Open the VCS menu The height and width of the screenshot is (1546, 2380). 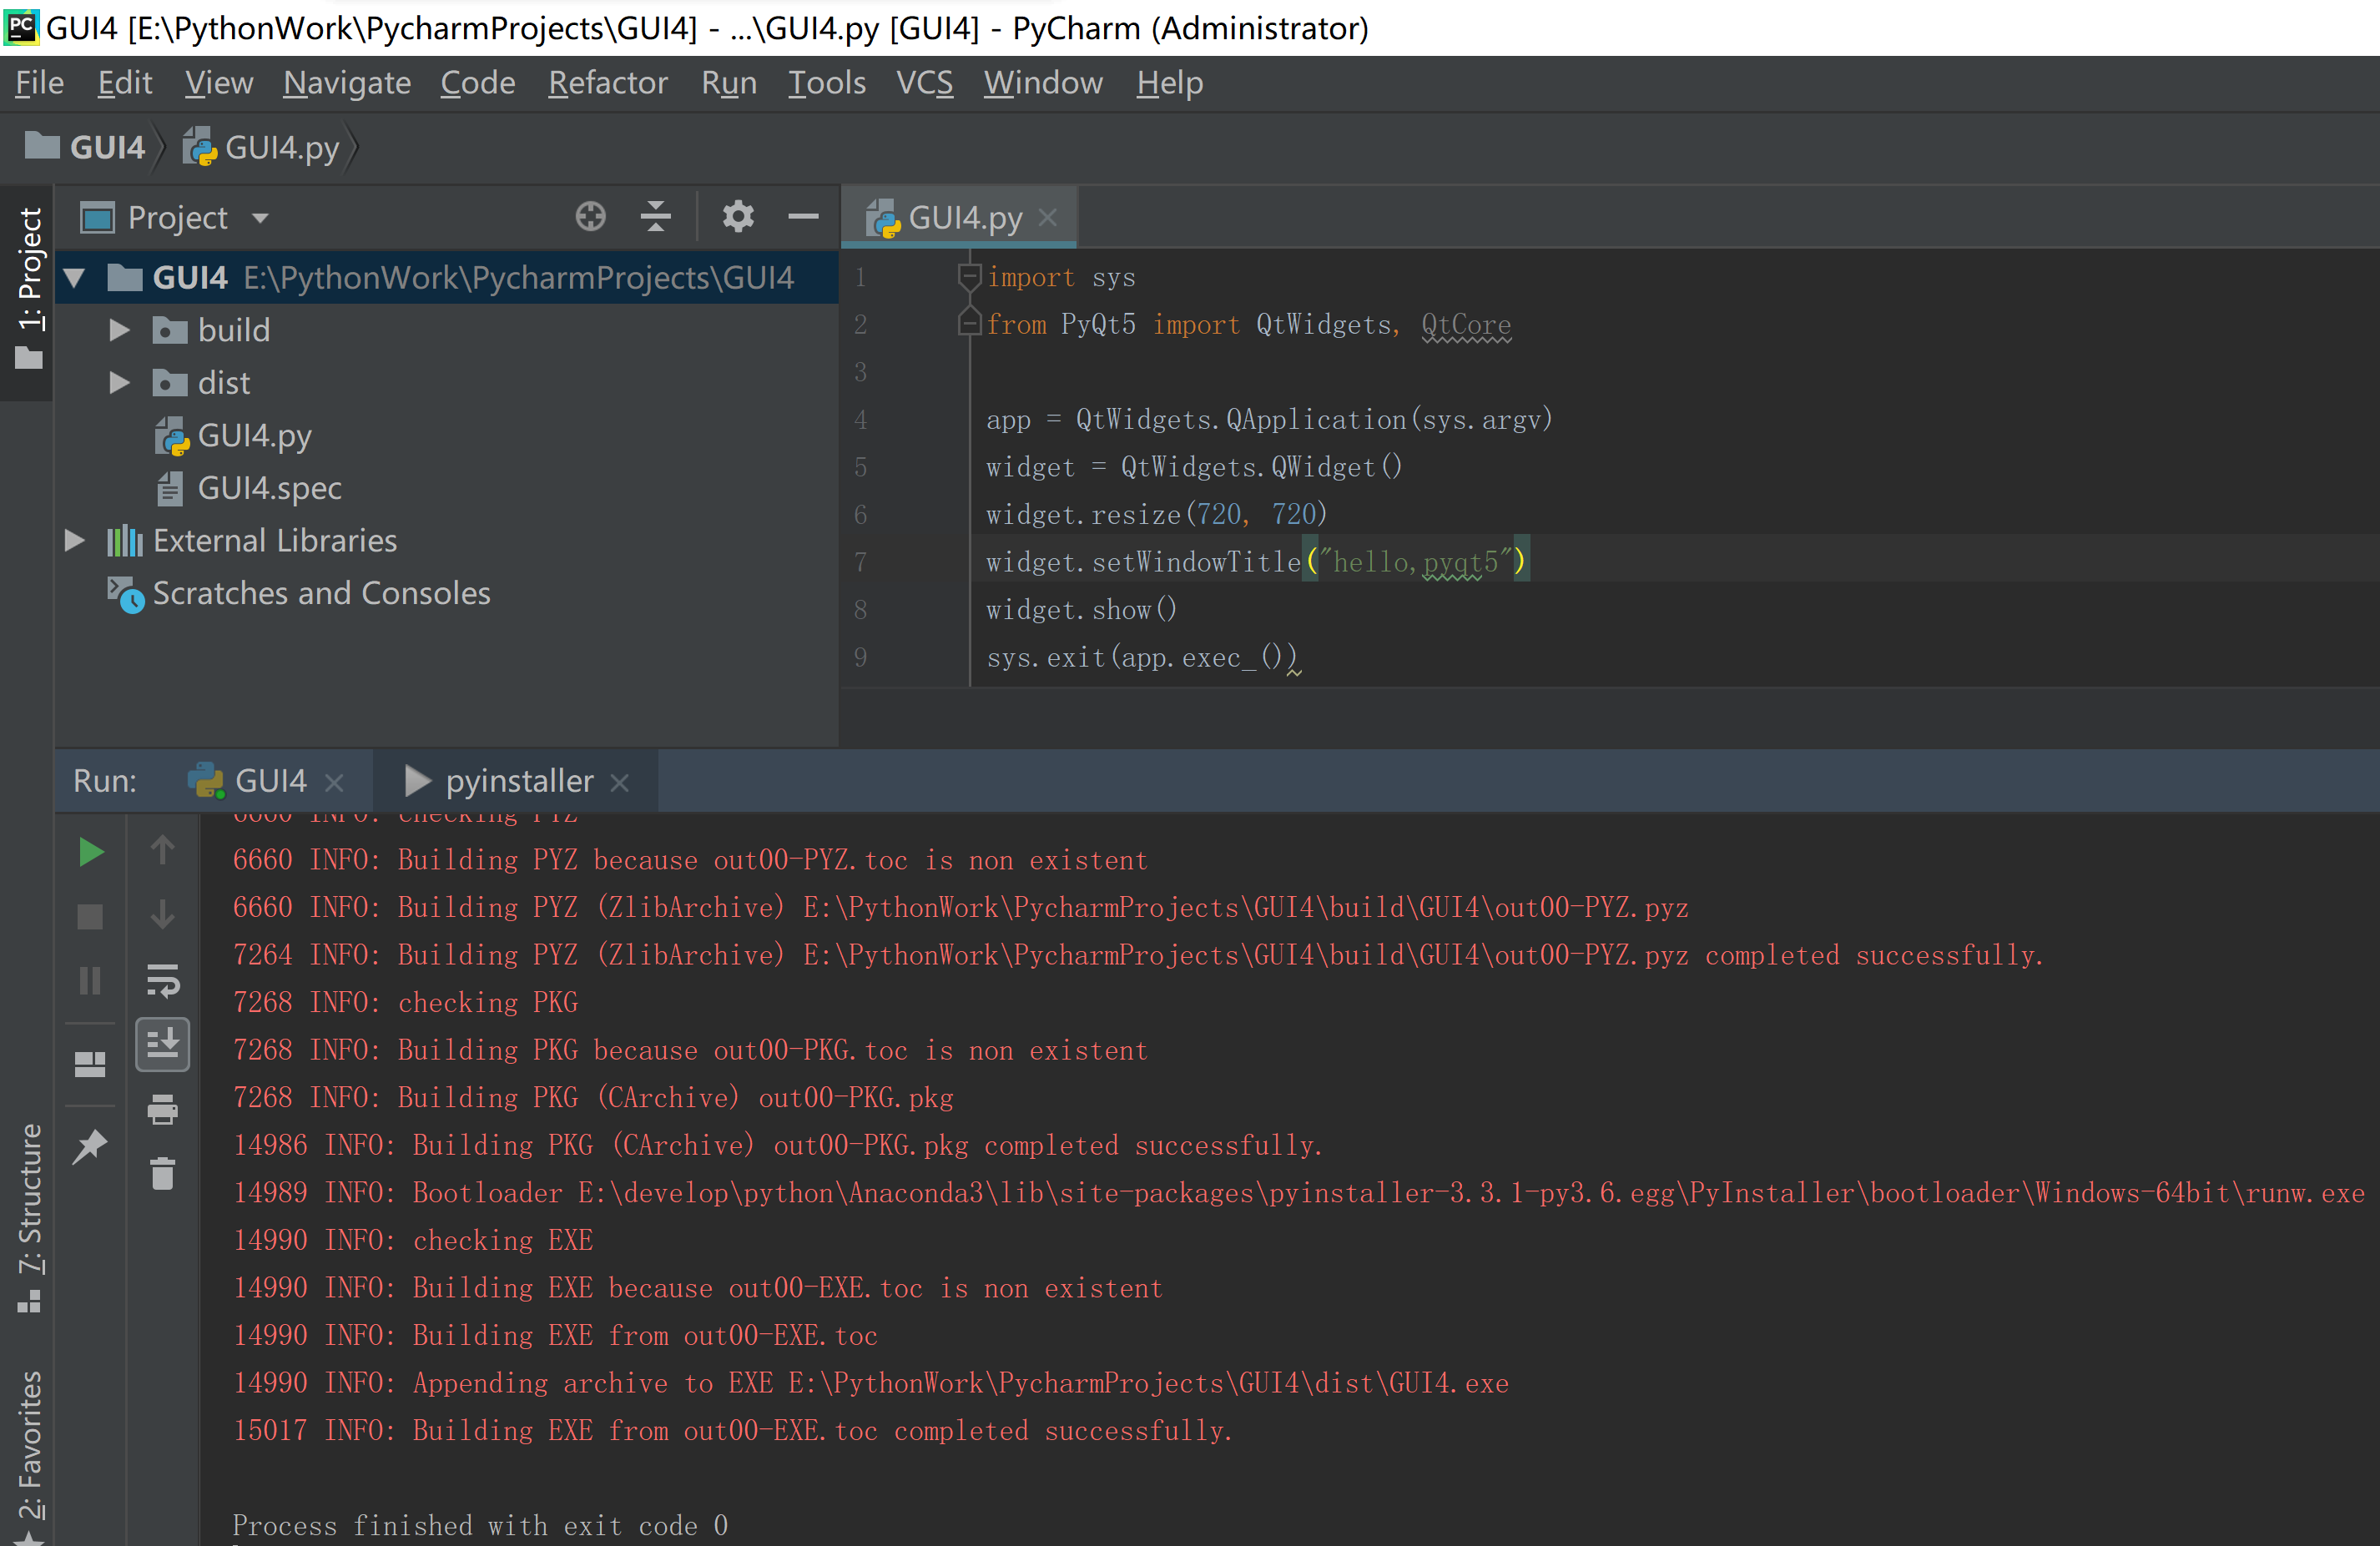click(925, 83)
